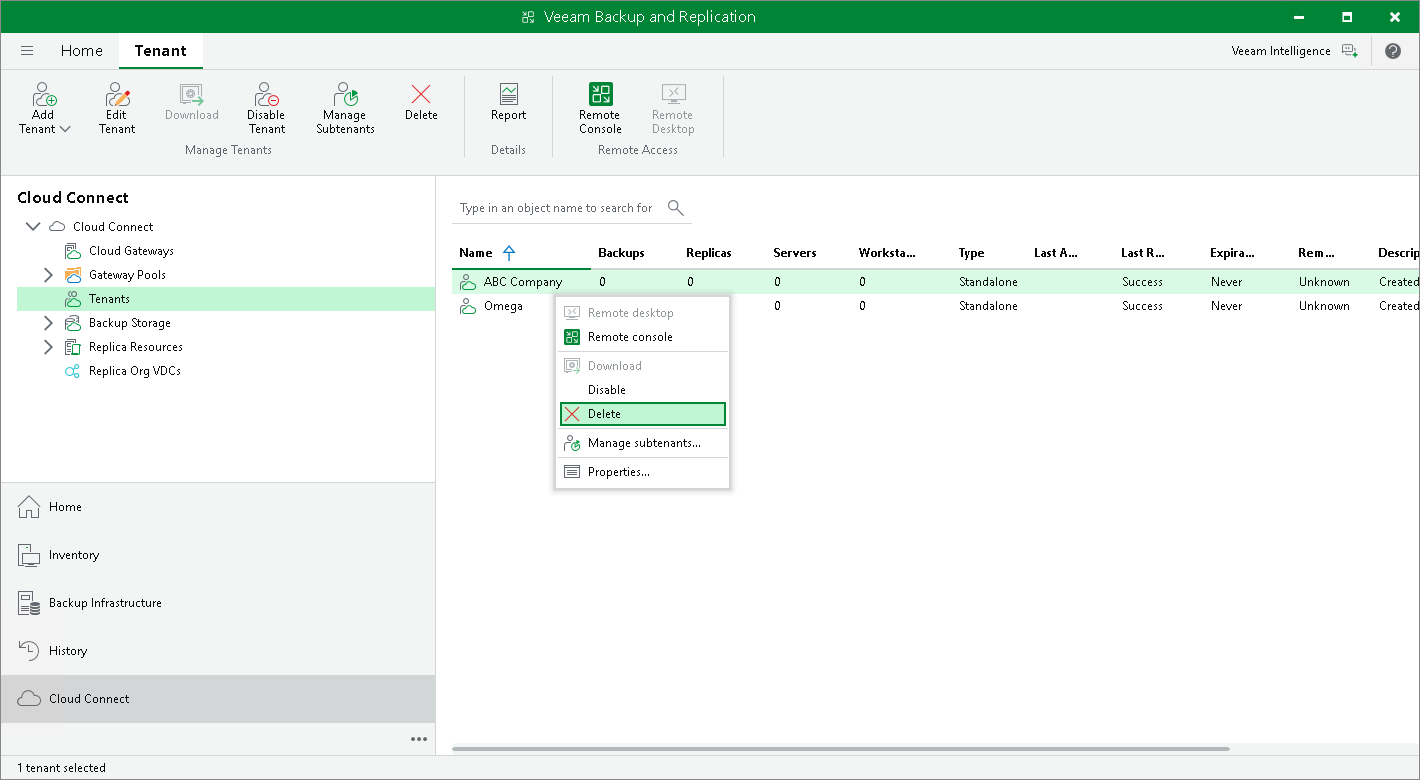Click the Replica Org VDCs tree icon
This screenshot has height=780, width=1420.
click(x=73, y=371)
